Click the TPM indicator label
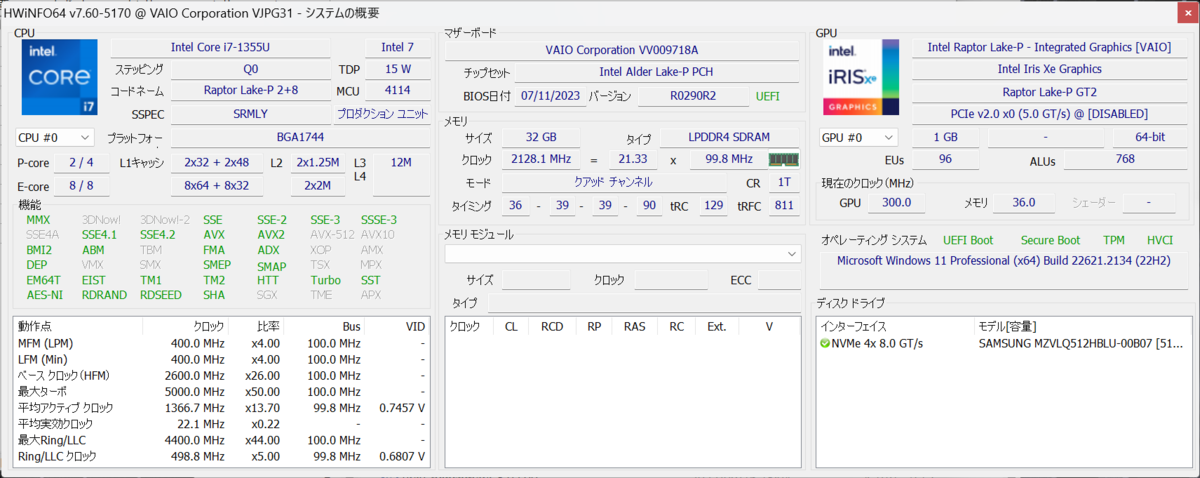 1113,240
